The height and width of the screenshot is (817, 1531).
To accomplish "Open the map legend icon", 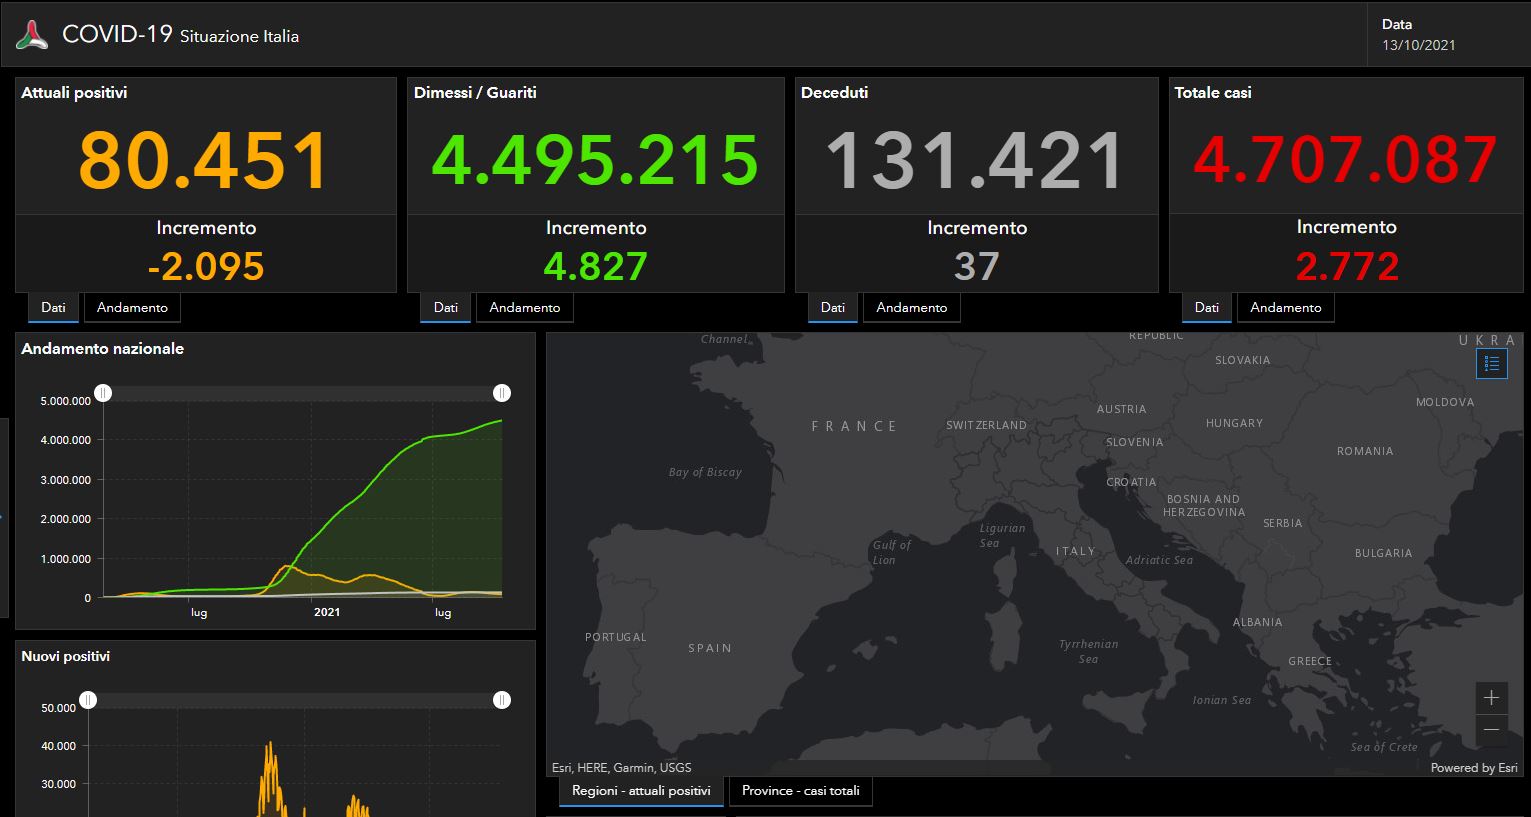I will pyautogui.click(x=1491, y=364).
